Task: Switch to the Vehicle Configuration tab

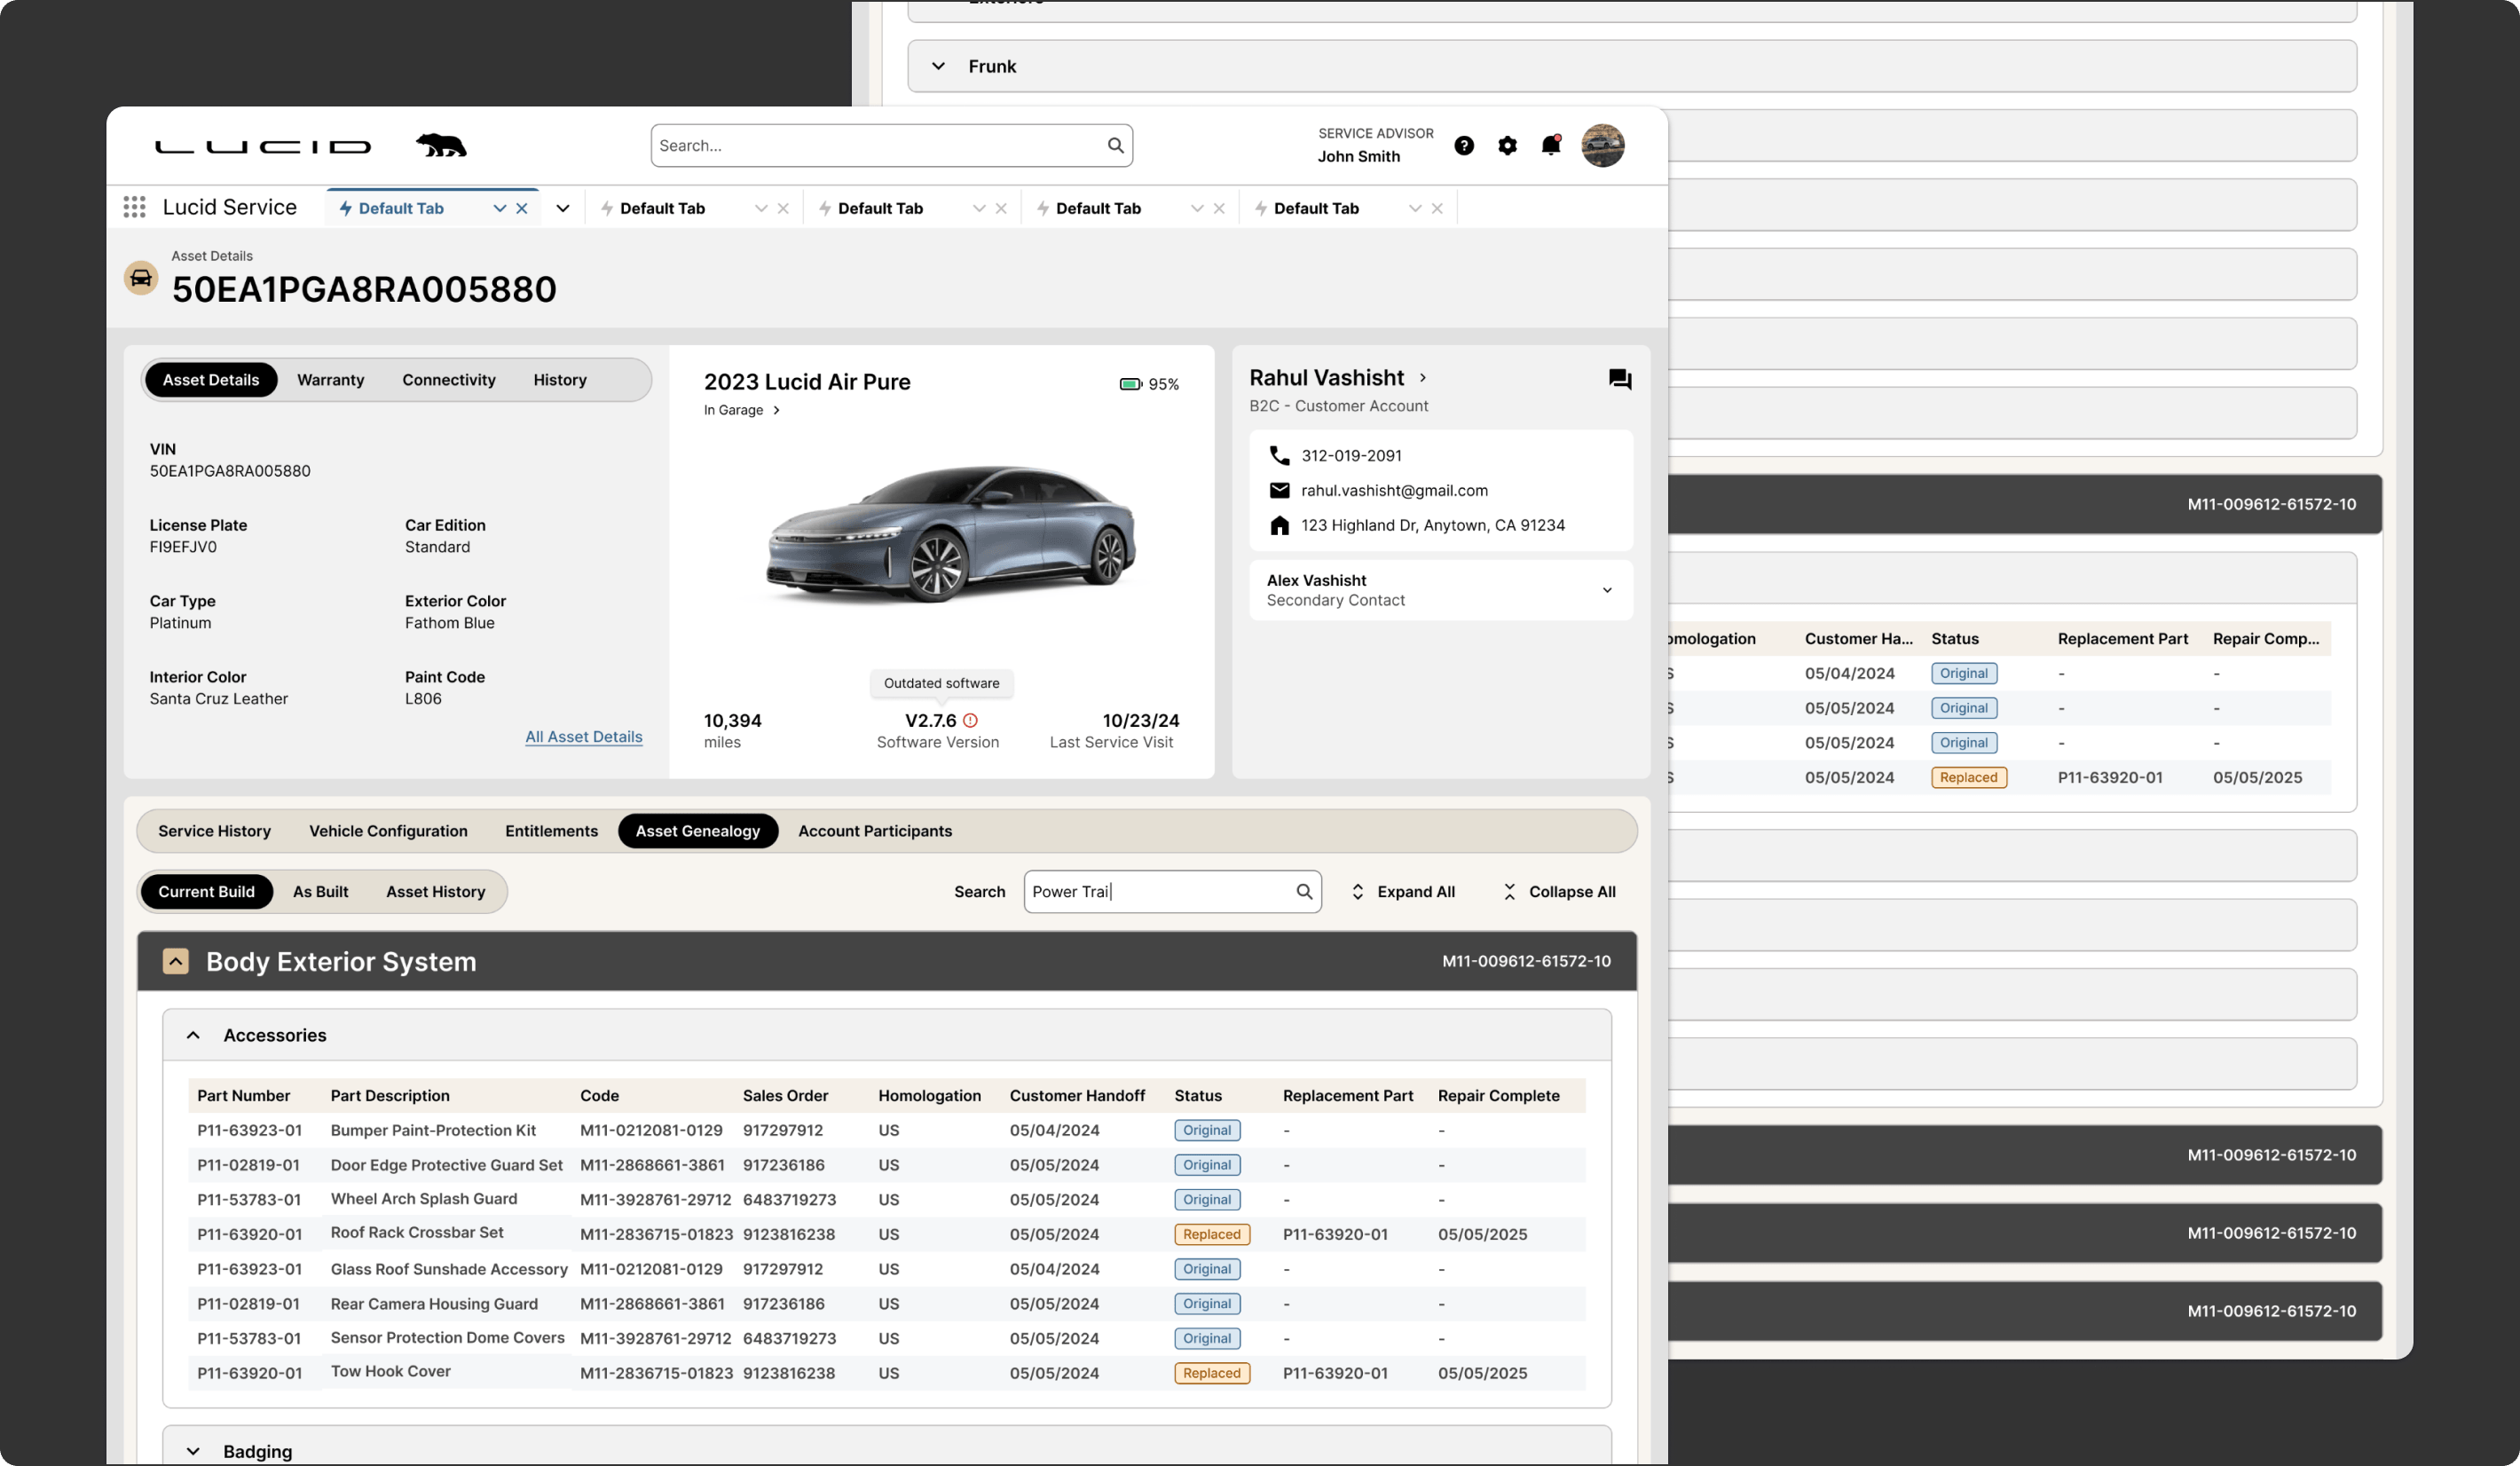Action: [x=388, y=831]
